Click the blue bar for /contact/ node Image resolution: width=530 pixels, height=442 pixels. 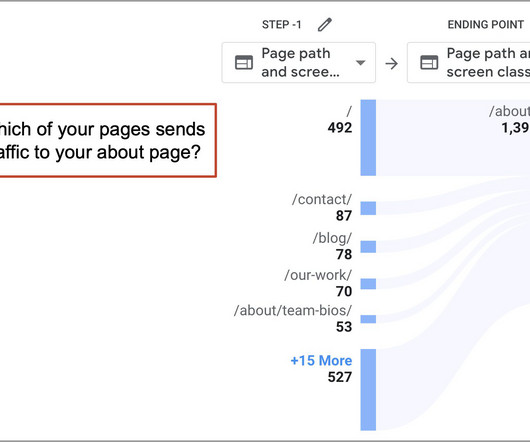[x=368, y=208]
